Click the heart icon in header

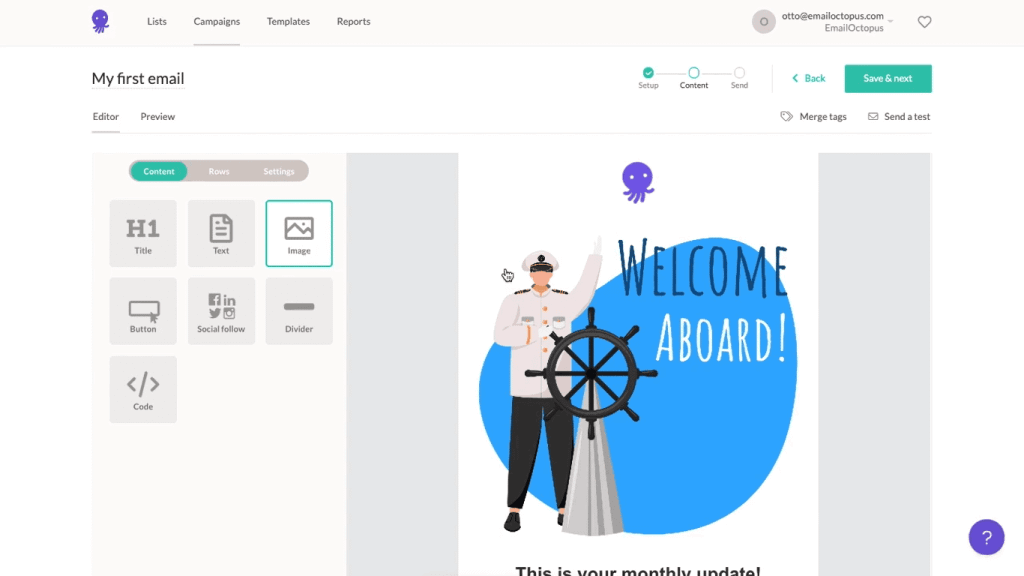coord(924,22)
